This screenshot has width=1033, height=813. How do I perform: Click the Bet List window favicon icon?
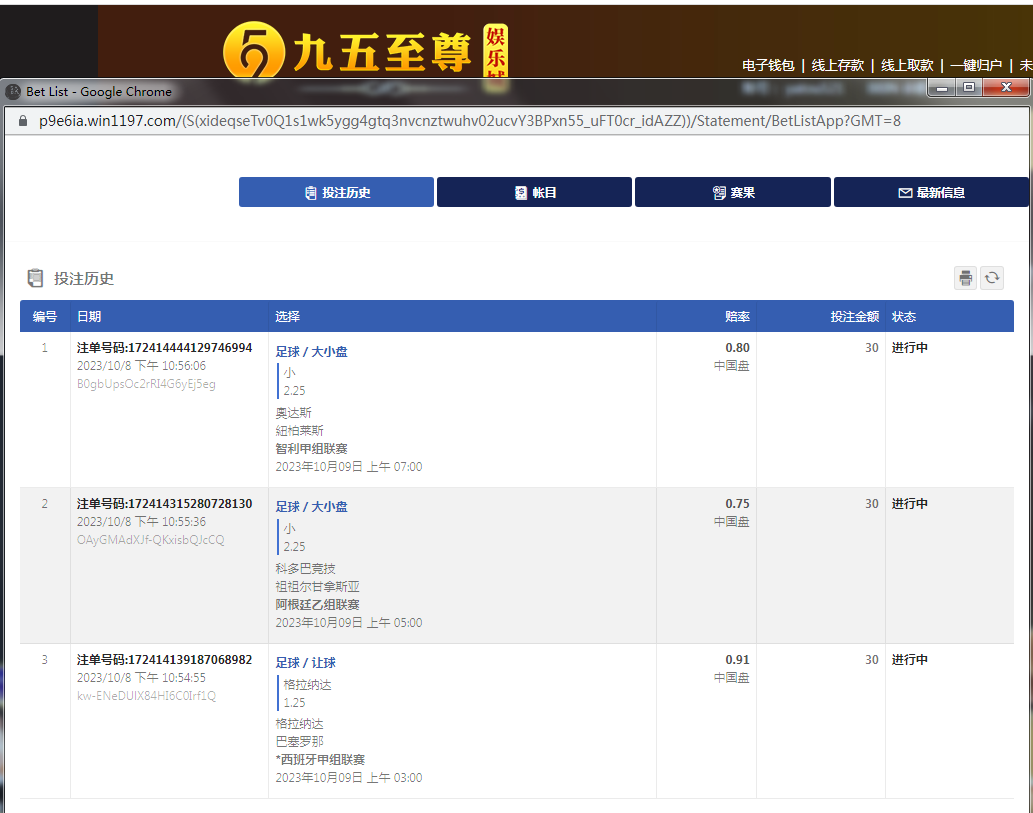pyautogui.click(x=14, y=91)
